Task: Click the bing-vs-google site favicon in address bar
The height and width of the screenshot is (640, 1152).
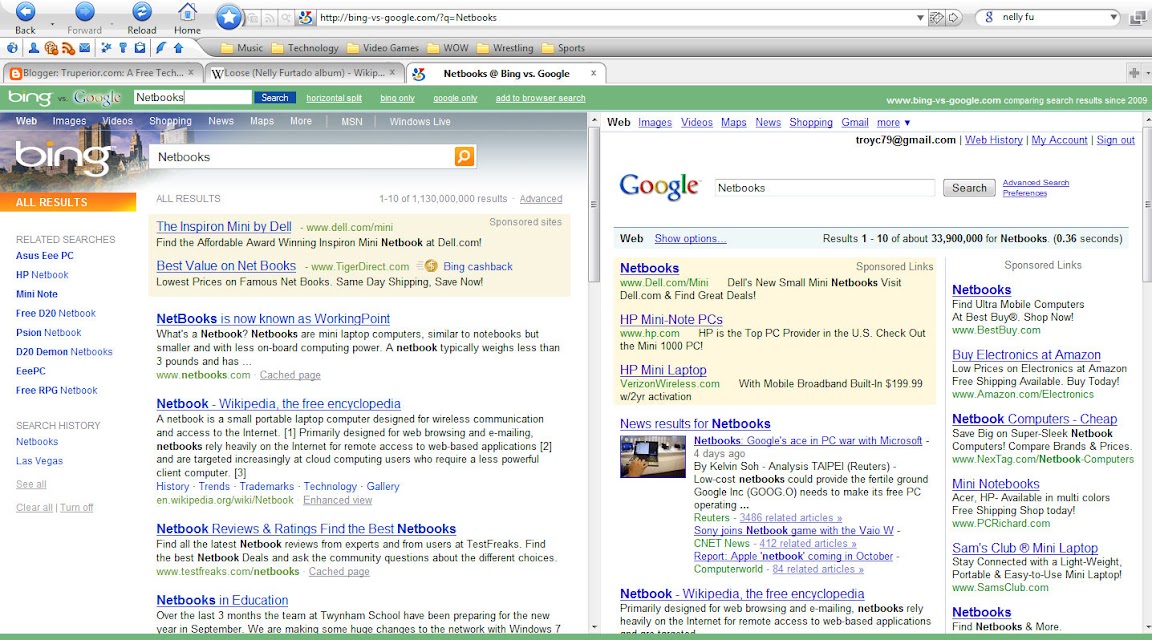Action: click(306, 18)
